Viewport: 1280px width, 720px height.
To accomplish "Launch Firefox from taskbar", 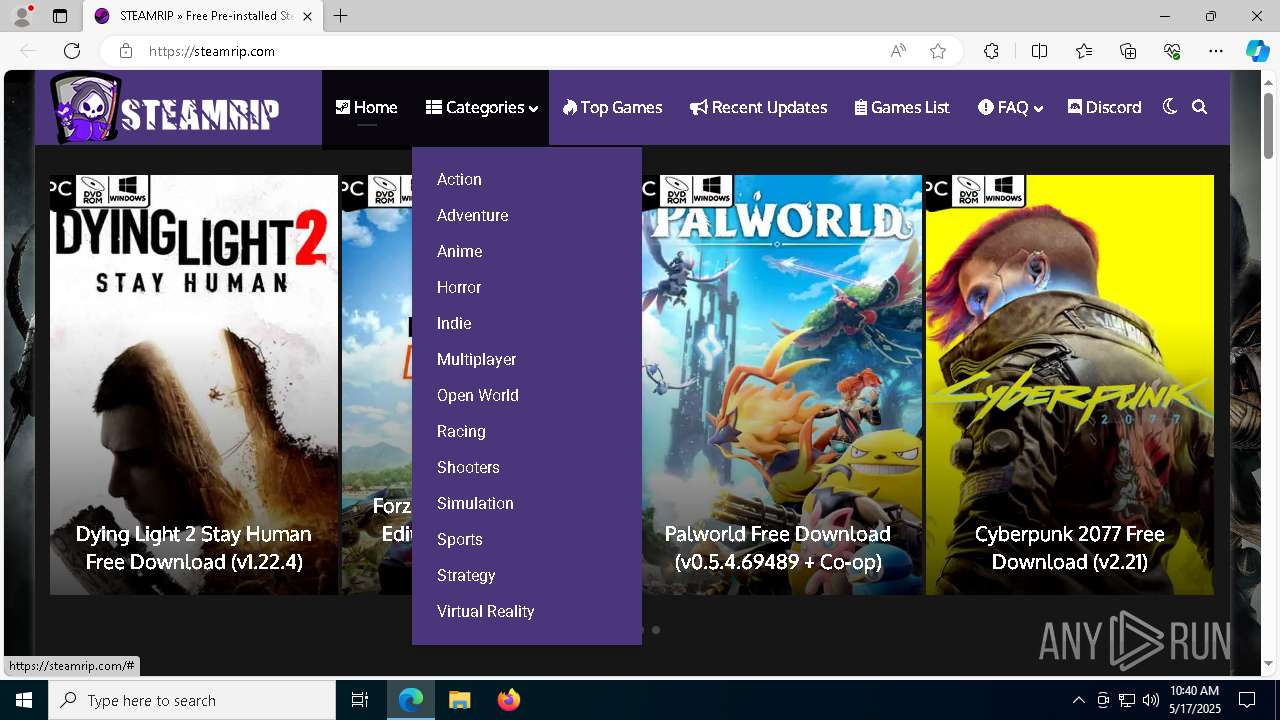I will tap(508, 700).
